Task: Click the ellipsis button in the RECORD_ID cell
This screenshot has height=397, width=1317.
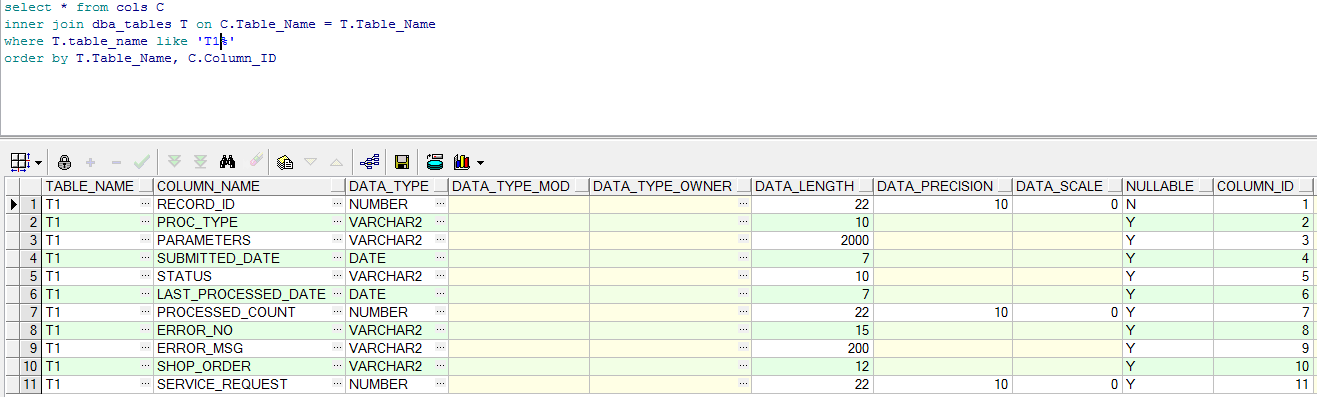Action: 337,204
